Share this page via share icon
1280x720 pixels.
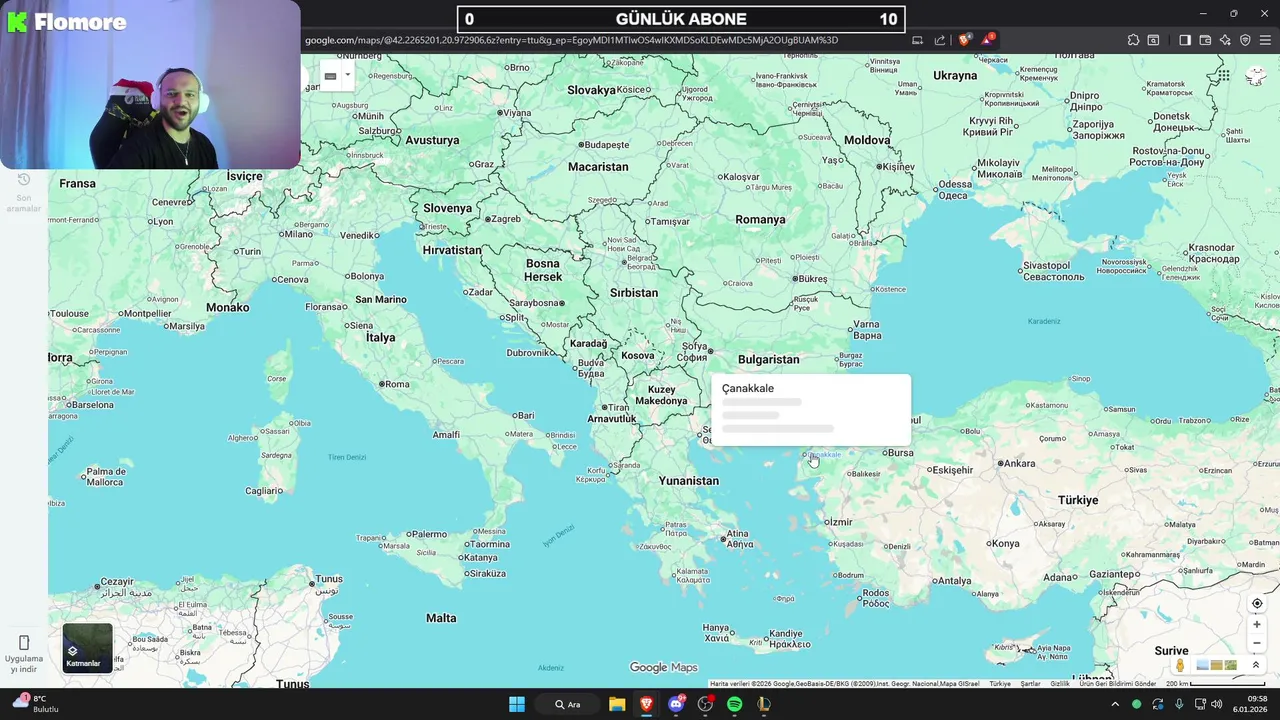click(940, 40)
